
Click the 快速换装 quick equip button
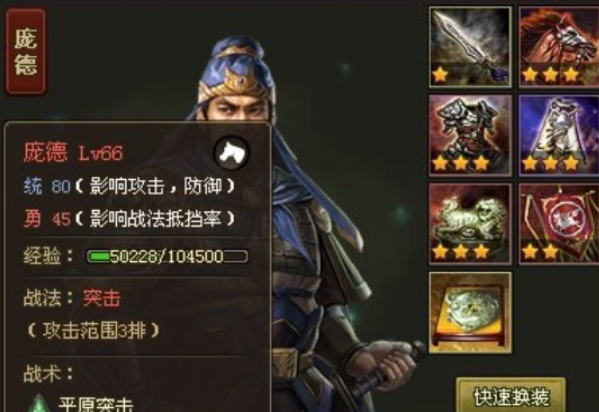[511, 396]
